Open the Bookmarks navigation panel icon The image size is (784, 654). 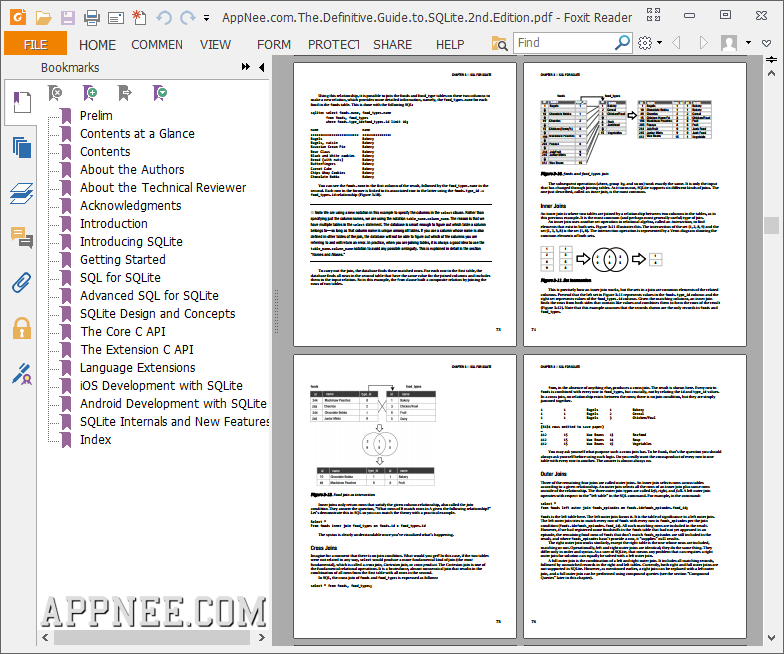(21, 102)
